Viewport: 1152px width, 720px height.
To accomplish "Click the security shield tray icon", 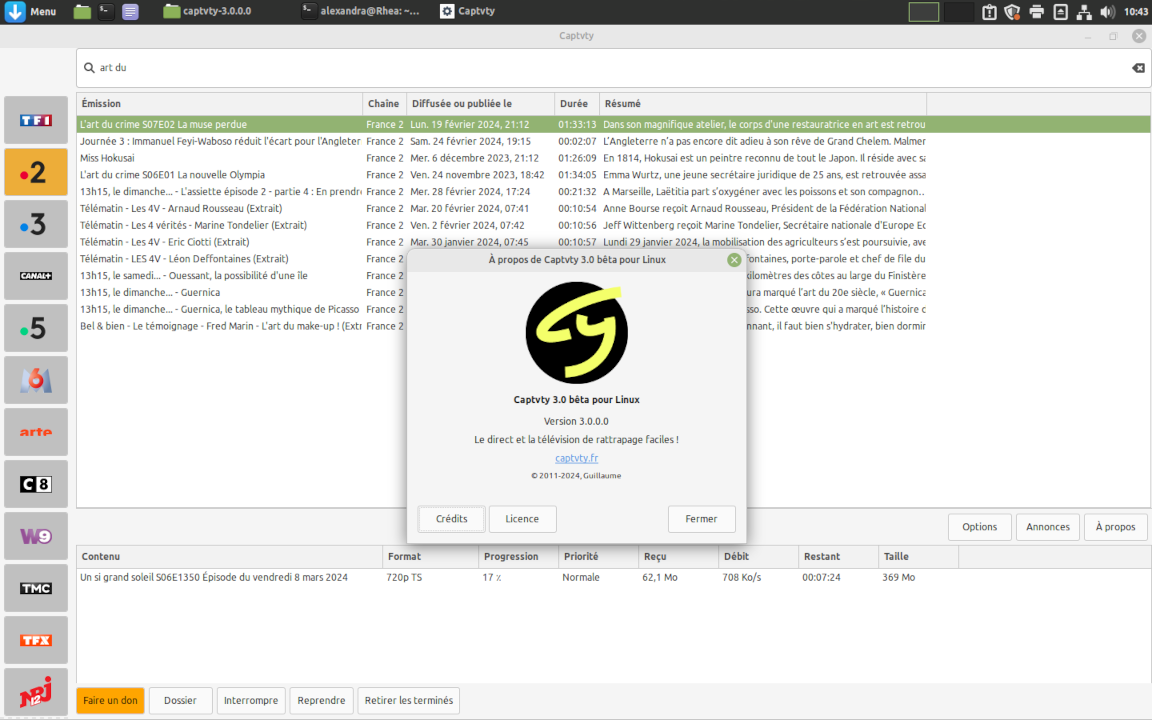I will 1012,11.
